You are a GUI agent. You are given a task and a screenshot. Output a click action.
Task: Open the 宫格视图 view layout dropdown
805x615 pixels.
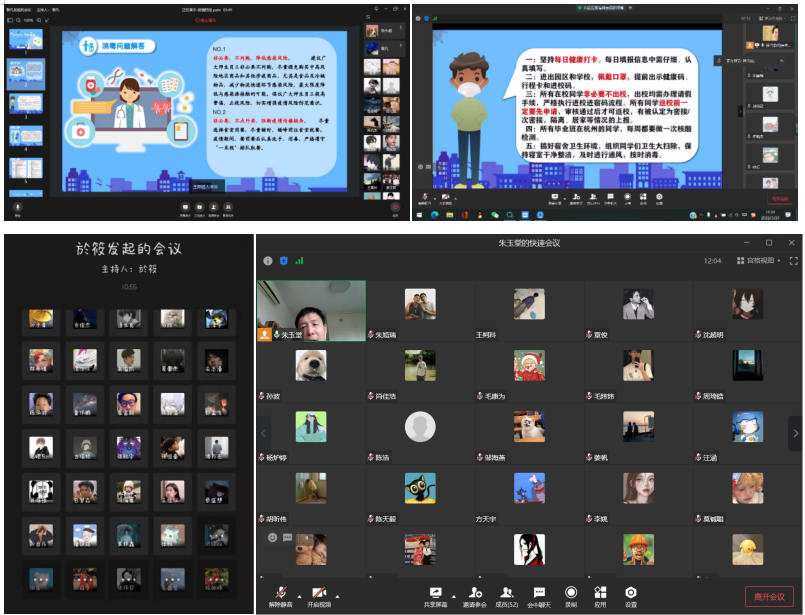tap(766, 260)
